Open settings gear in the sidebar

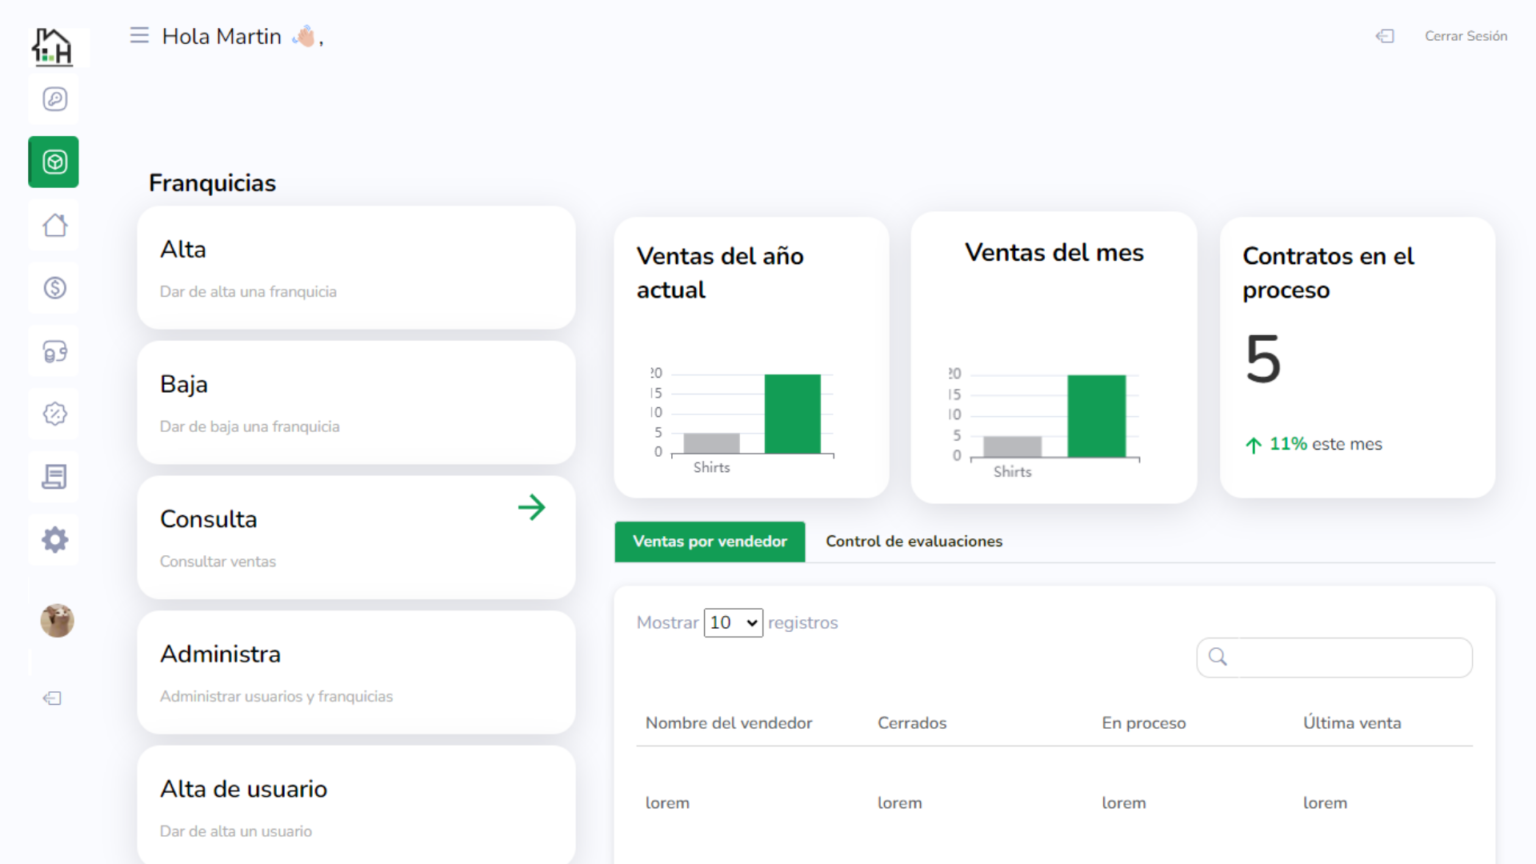(55, 540)
